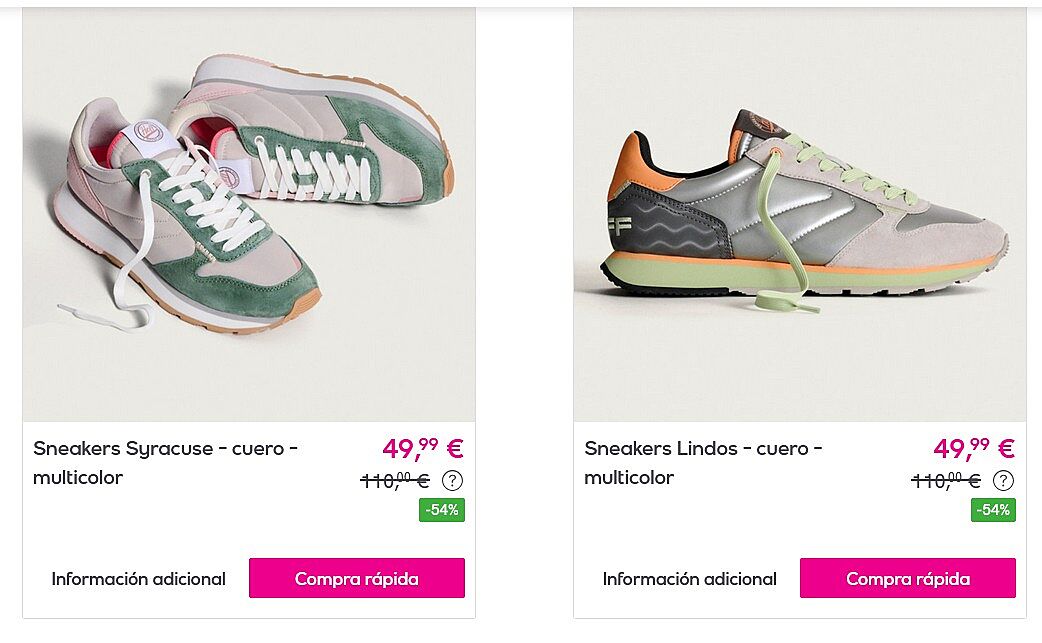This screenshot has height=643, width=1042.
Task: Click the question mark icon under Lindos price
Action: 1003,480
